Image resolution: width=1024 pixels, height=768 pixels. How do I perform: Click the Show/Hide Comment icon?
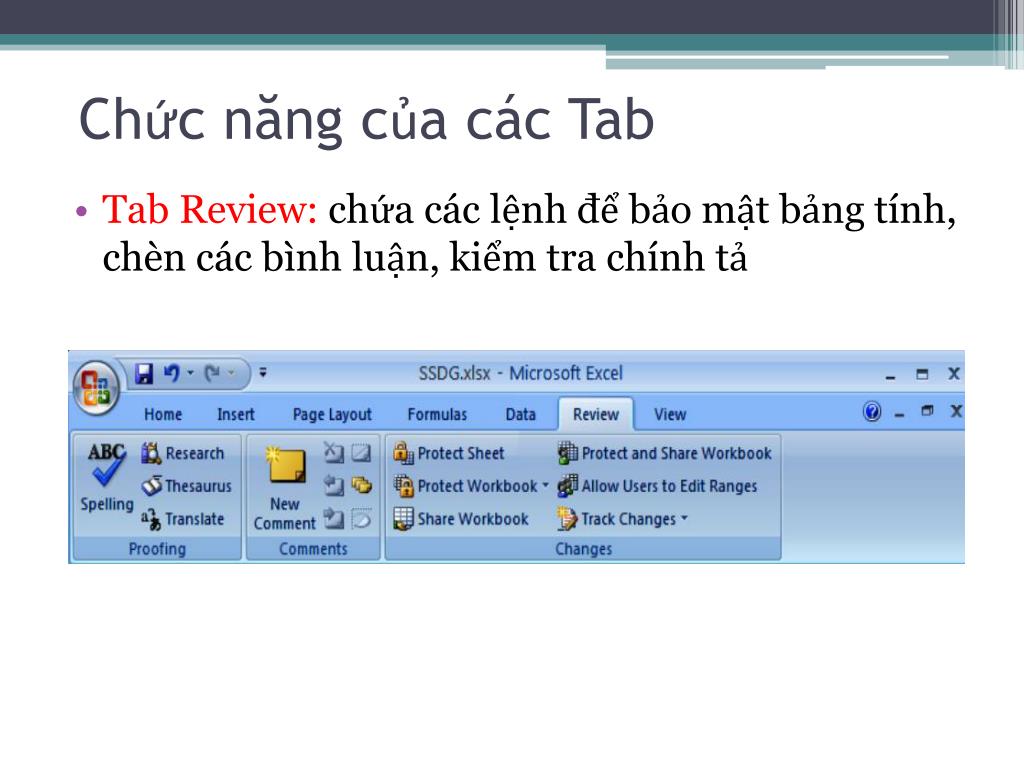point(361,452)
